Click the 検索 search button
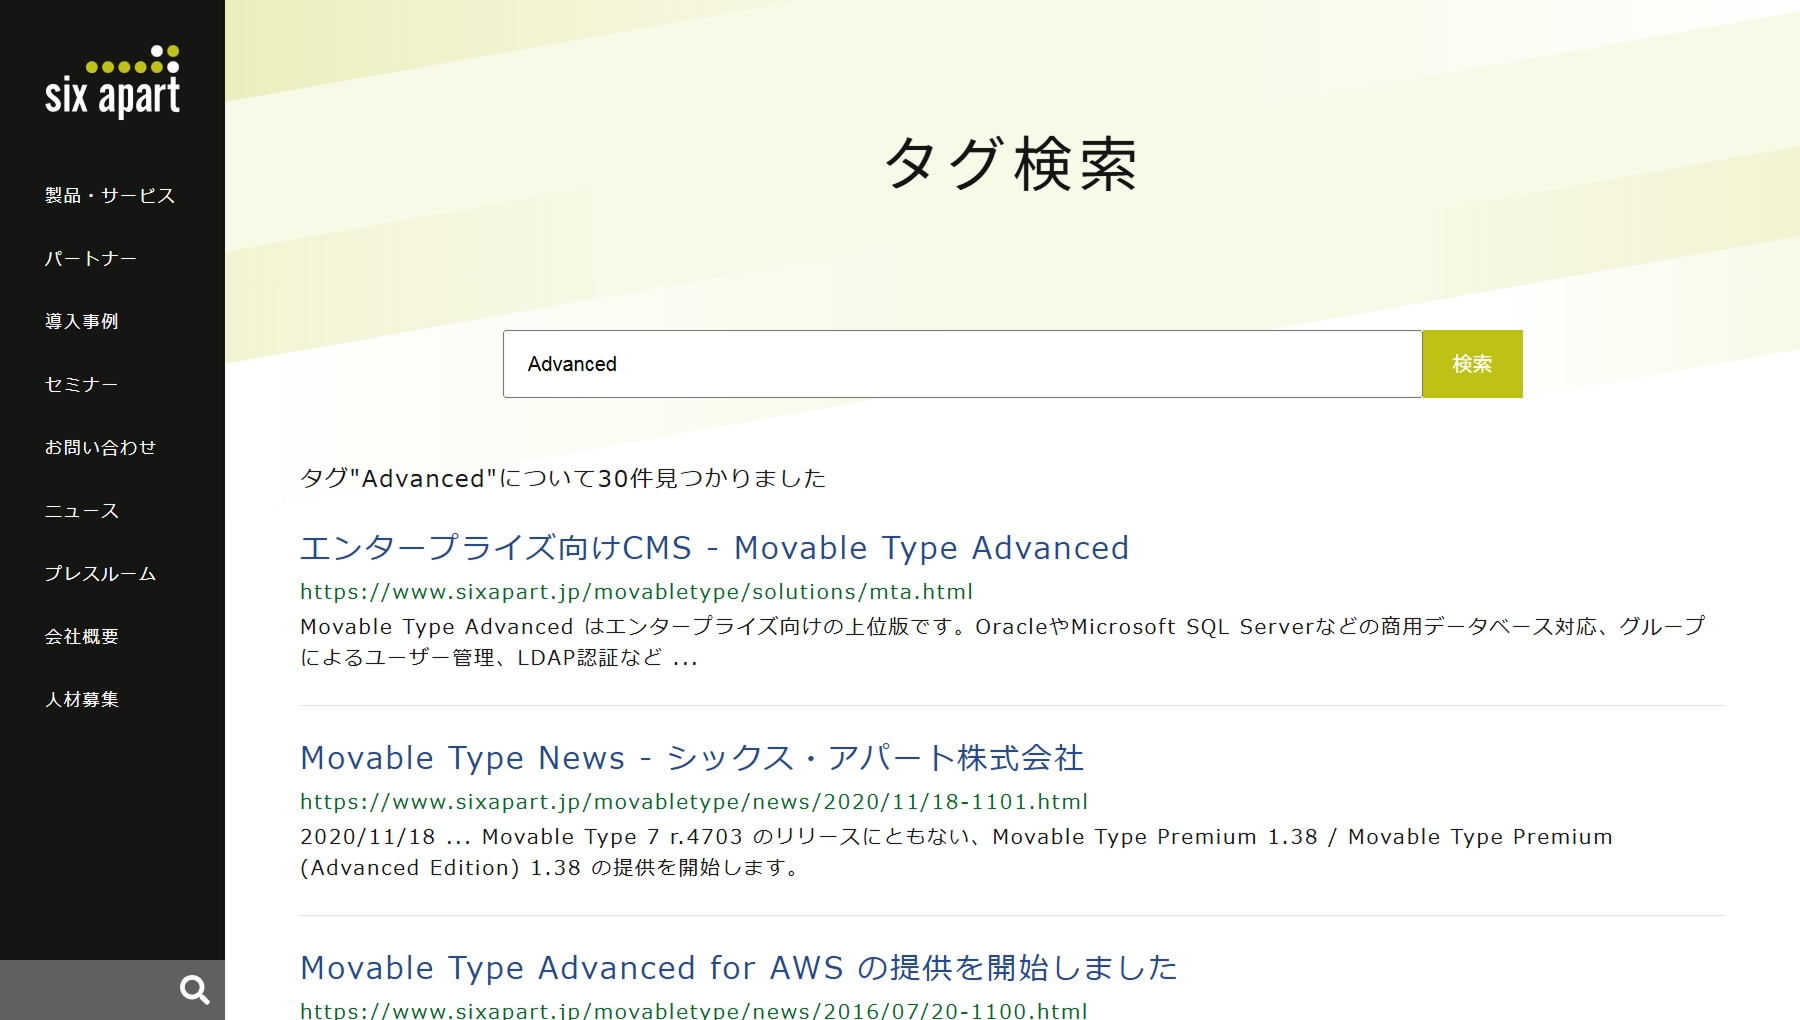Image resolution: width=1800 pixels, height=1020 pixels. tap(1472, 364)
